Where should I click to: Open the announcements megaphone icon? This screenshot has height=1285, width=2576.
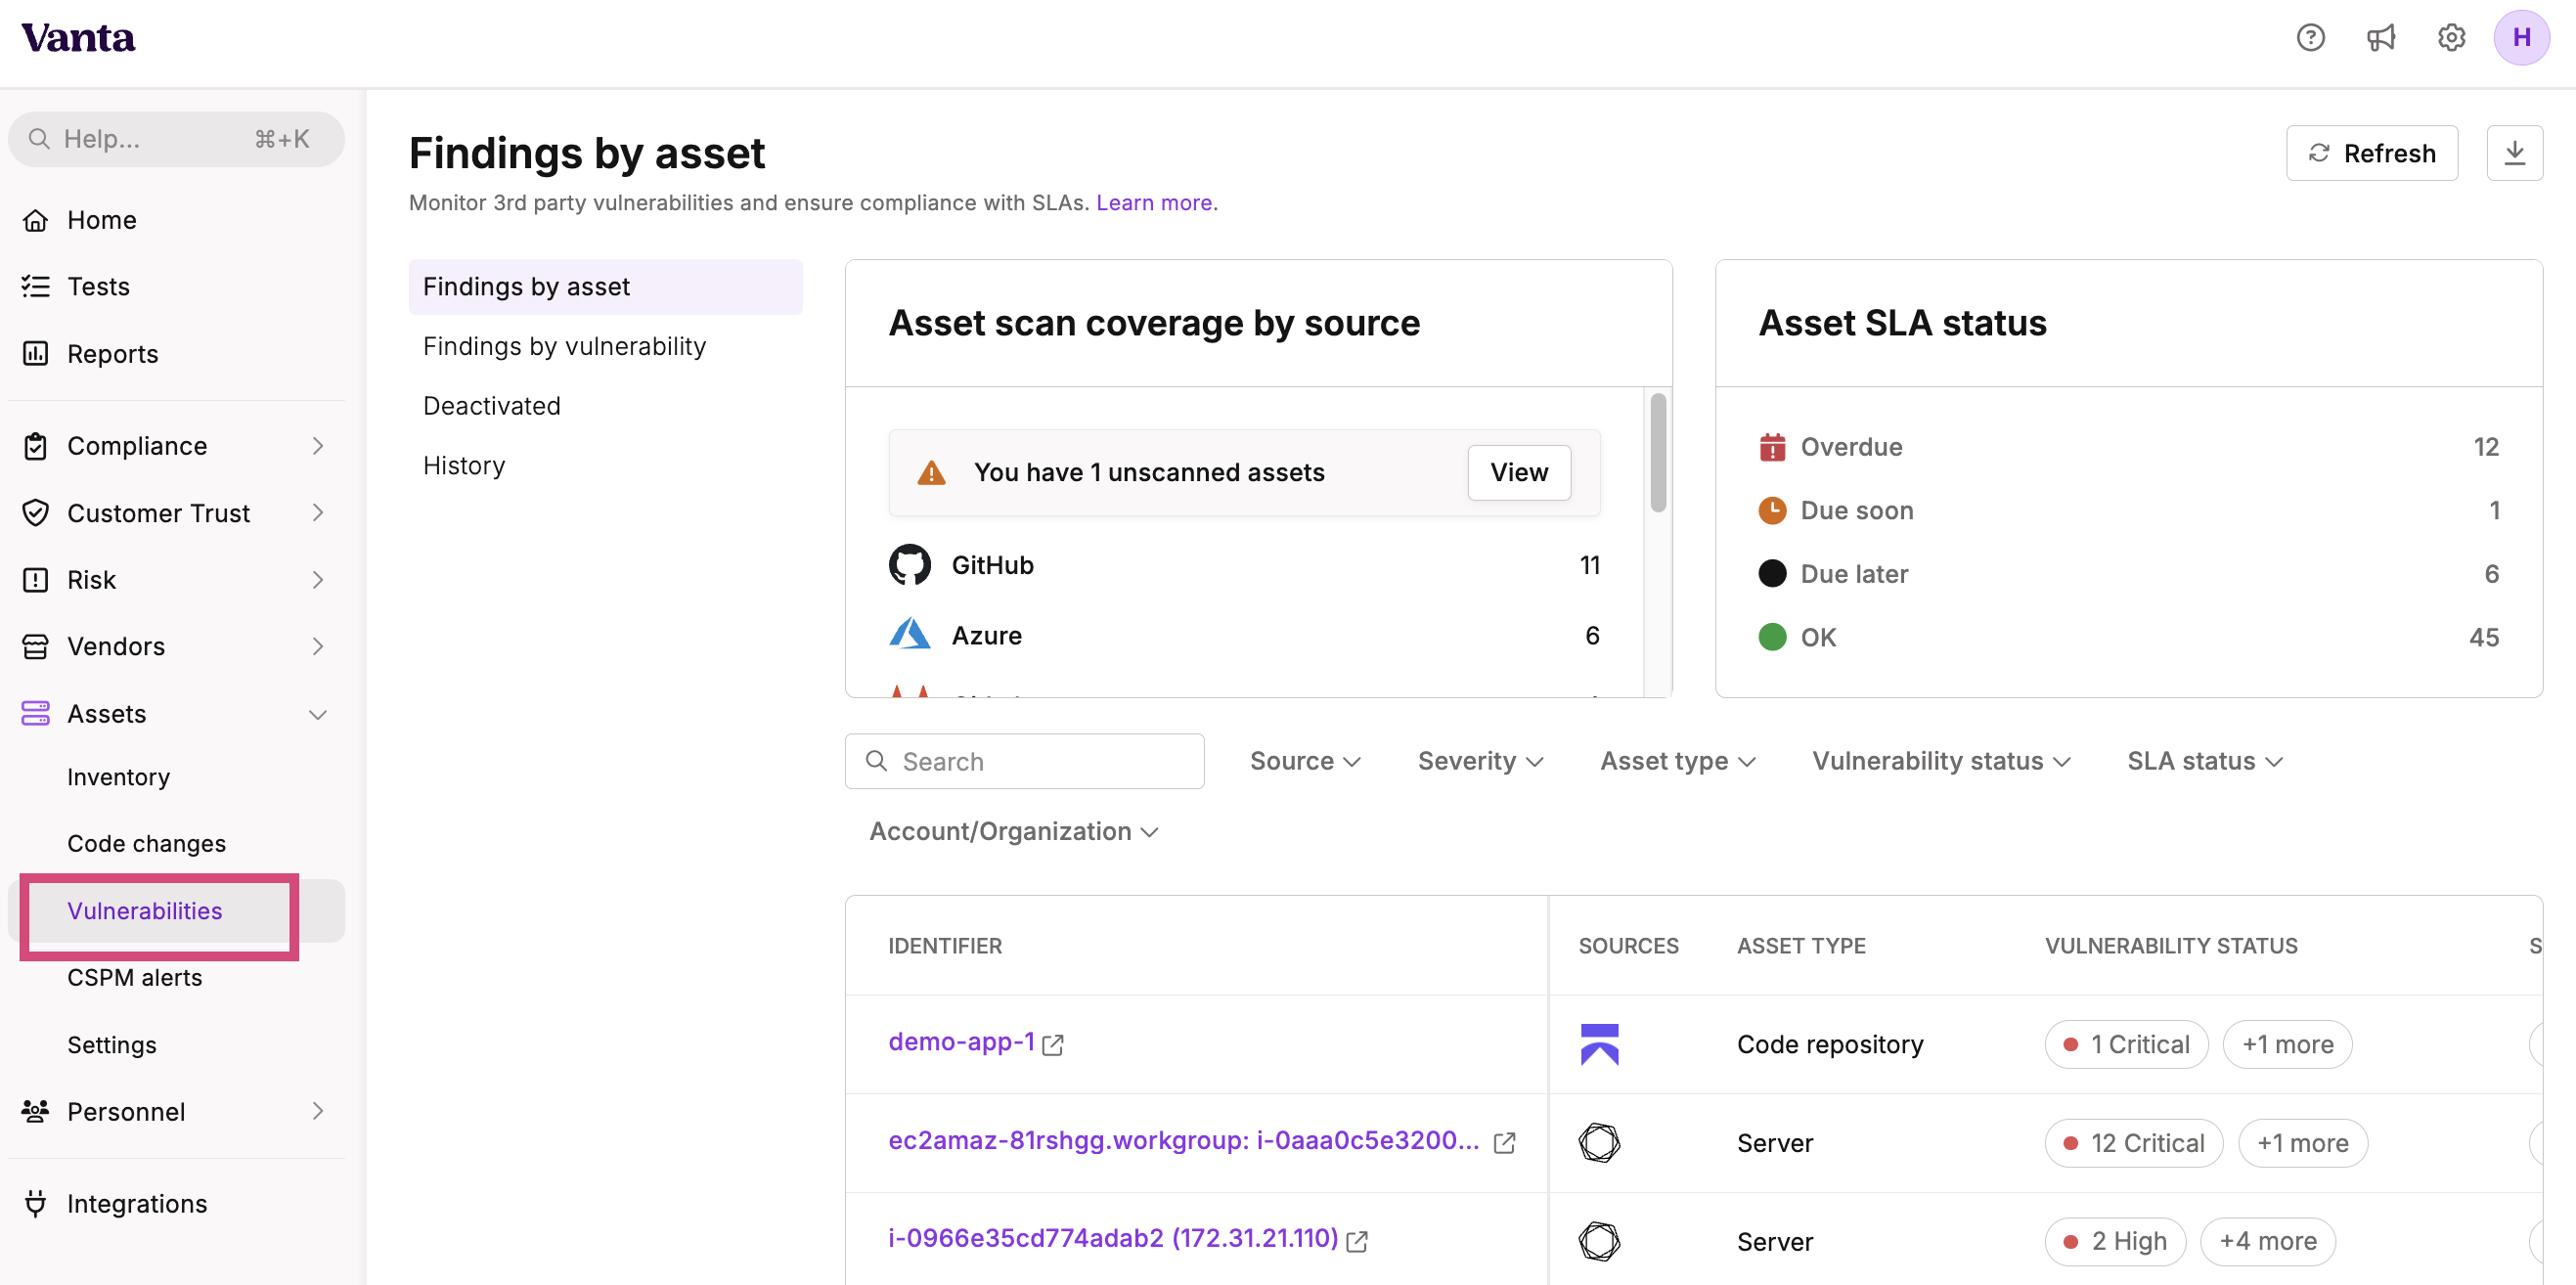(x=2381, y=38)
